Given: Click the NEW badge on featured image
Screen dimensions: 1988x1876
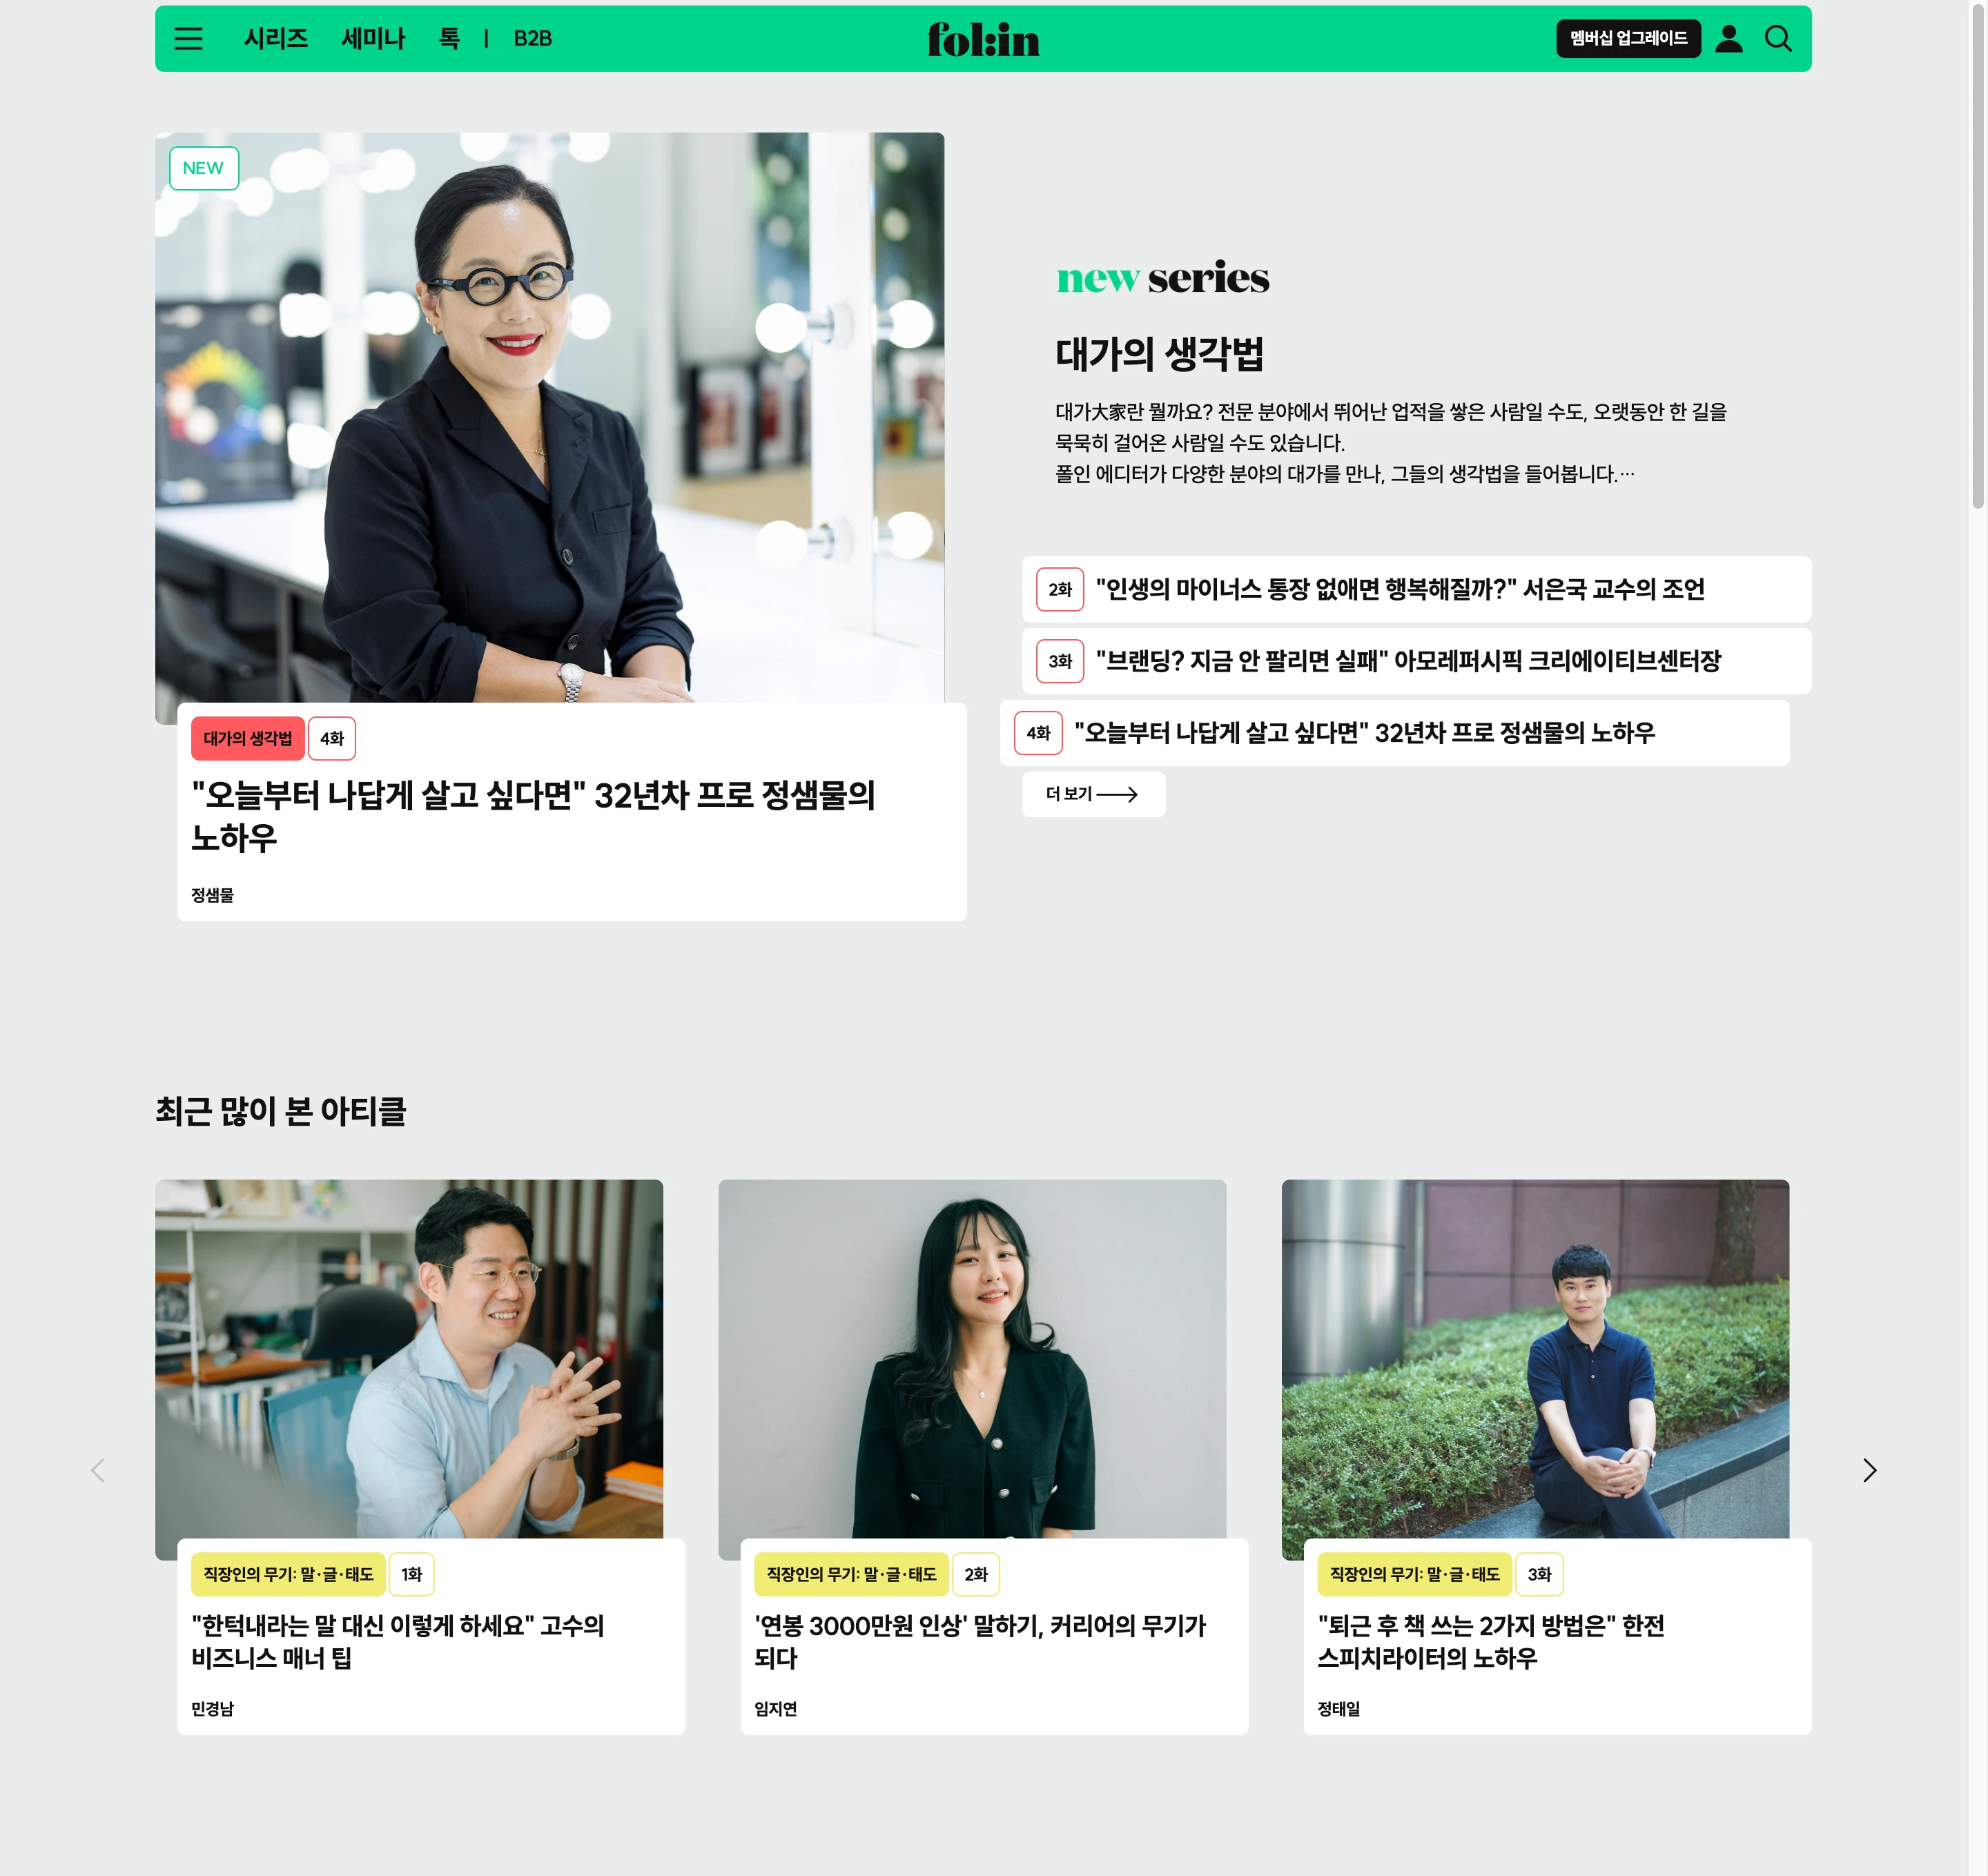Looking at the screenshot, I should coord(204,168).
